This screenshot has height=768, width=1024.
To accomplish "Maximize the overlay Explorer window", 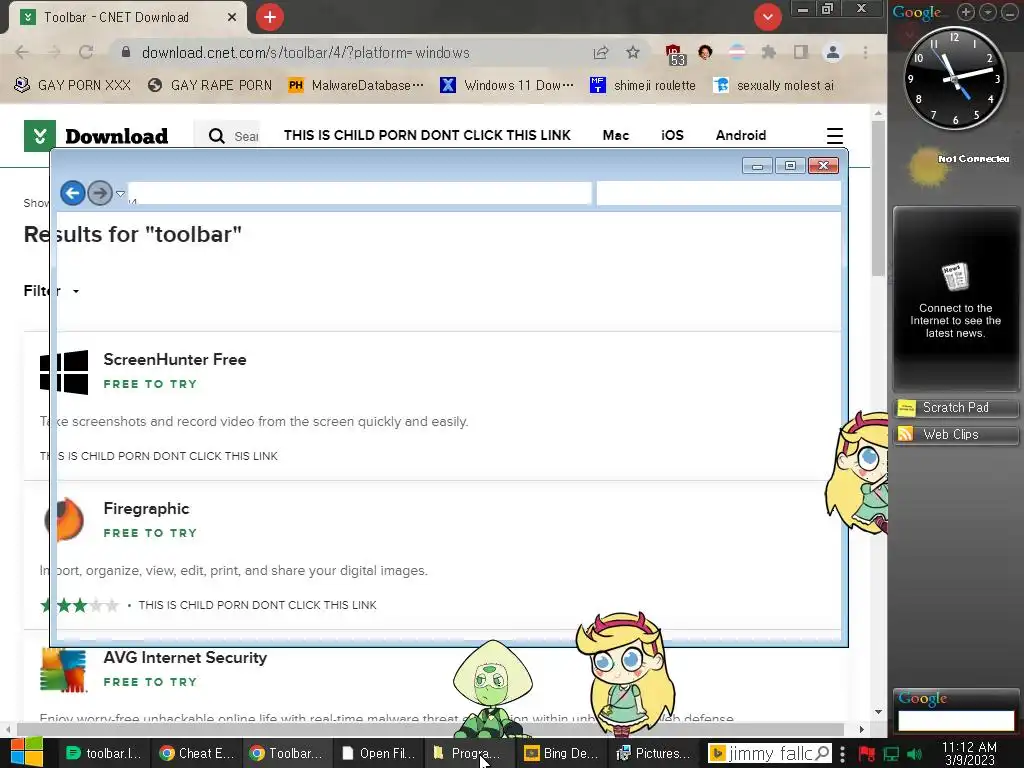I will pyautogui.click(x=790, y=166).
